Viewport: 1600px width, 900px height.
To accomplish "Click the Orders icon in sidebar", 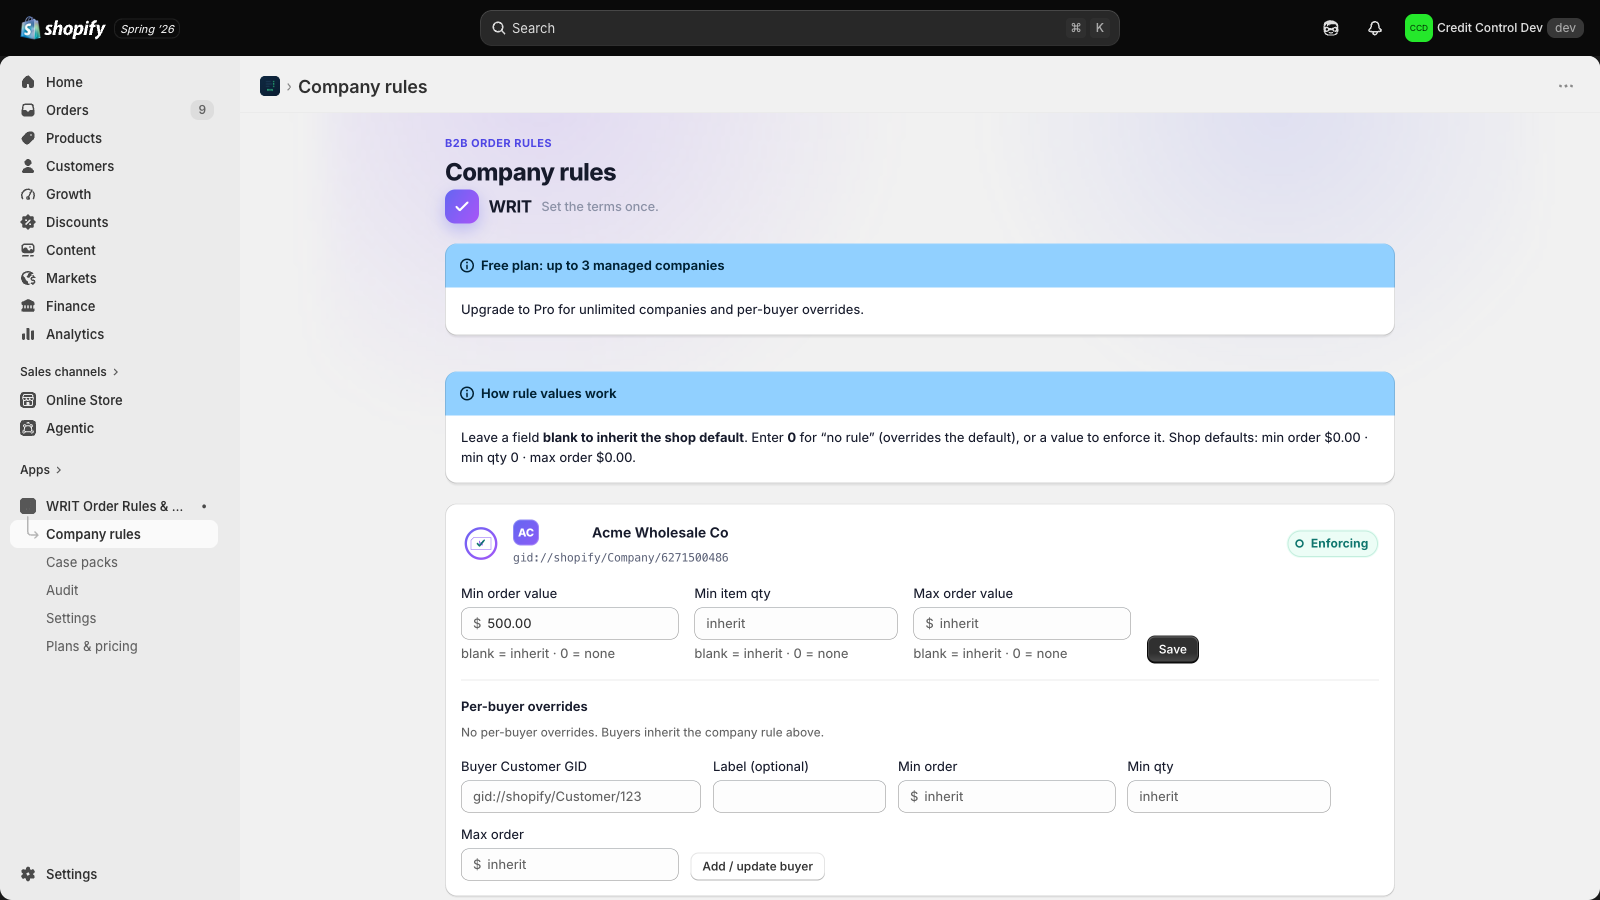I will (28, 110).
